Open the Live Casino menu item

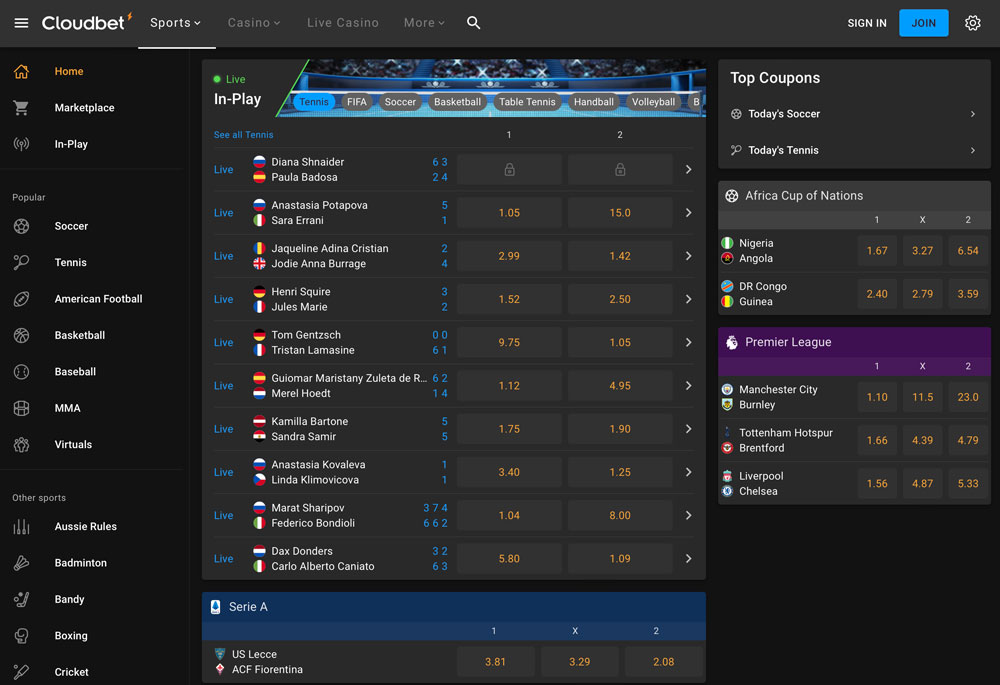(x=343, y=23)
